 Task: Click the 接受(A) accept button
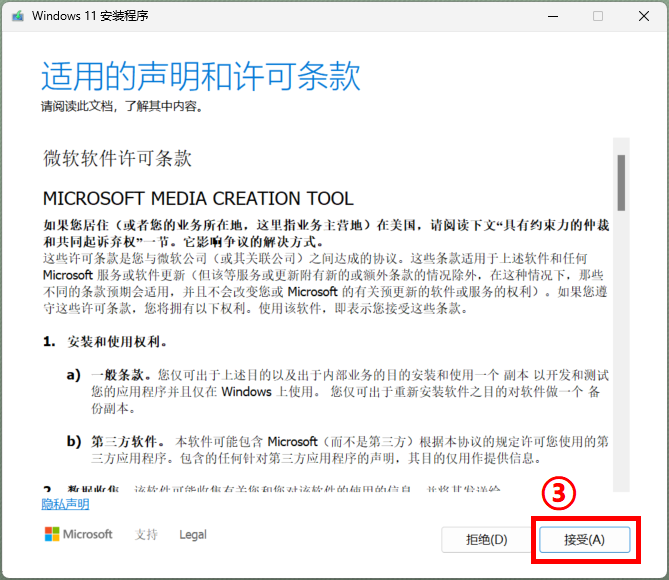pos(585,540)
